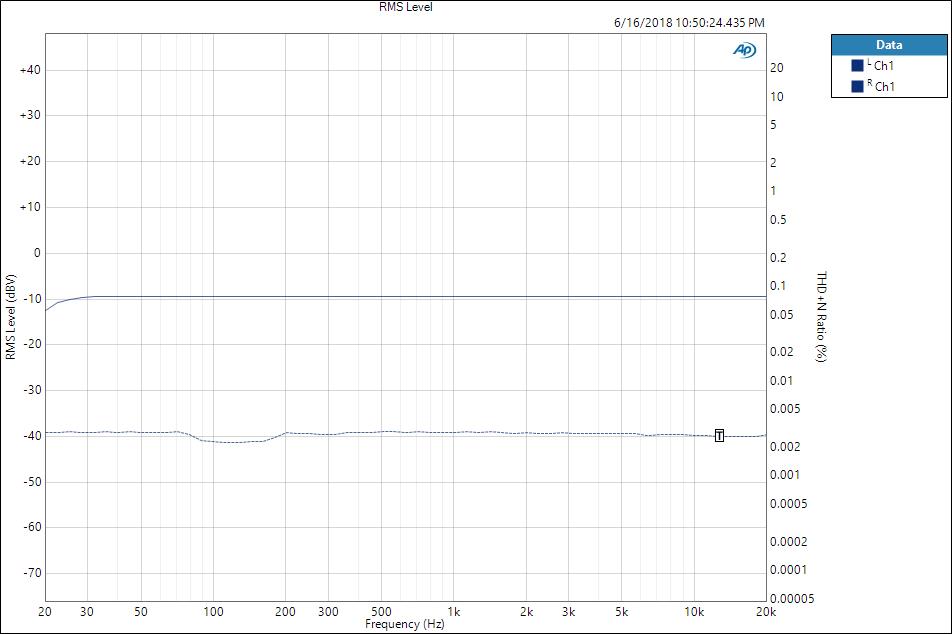Click the 1k frequency axis value

pyautogui.click(x=454, y=612)
